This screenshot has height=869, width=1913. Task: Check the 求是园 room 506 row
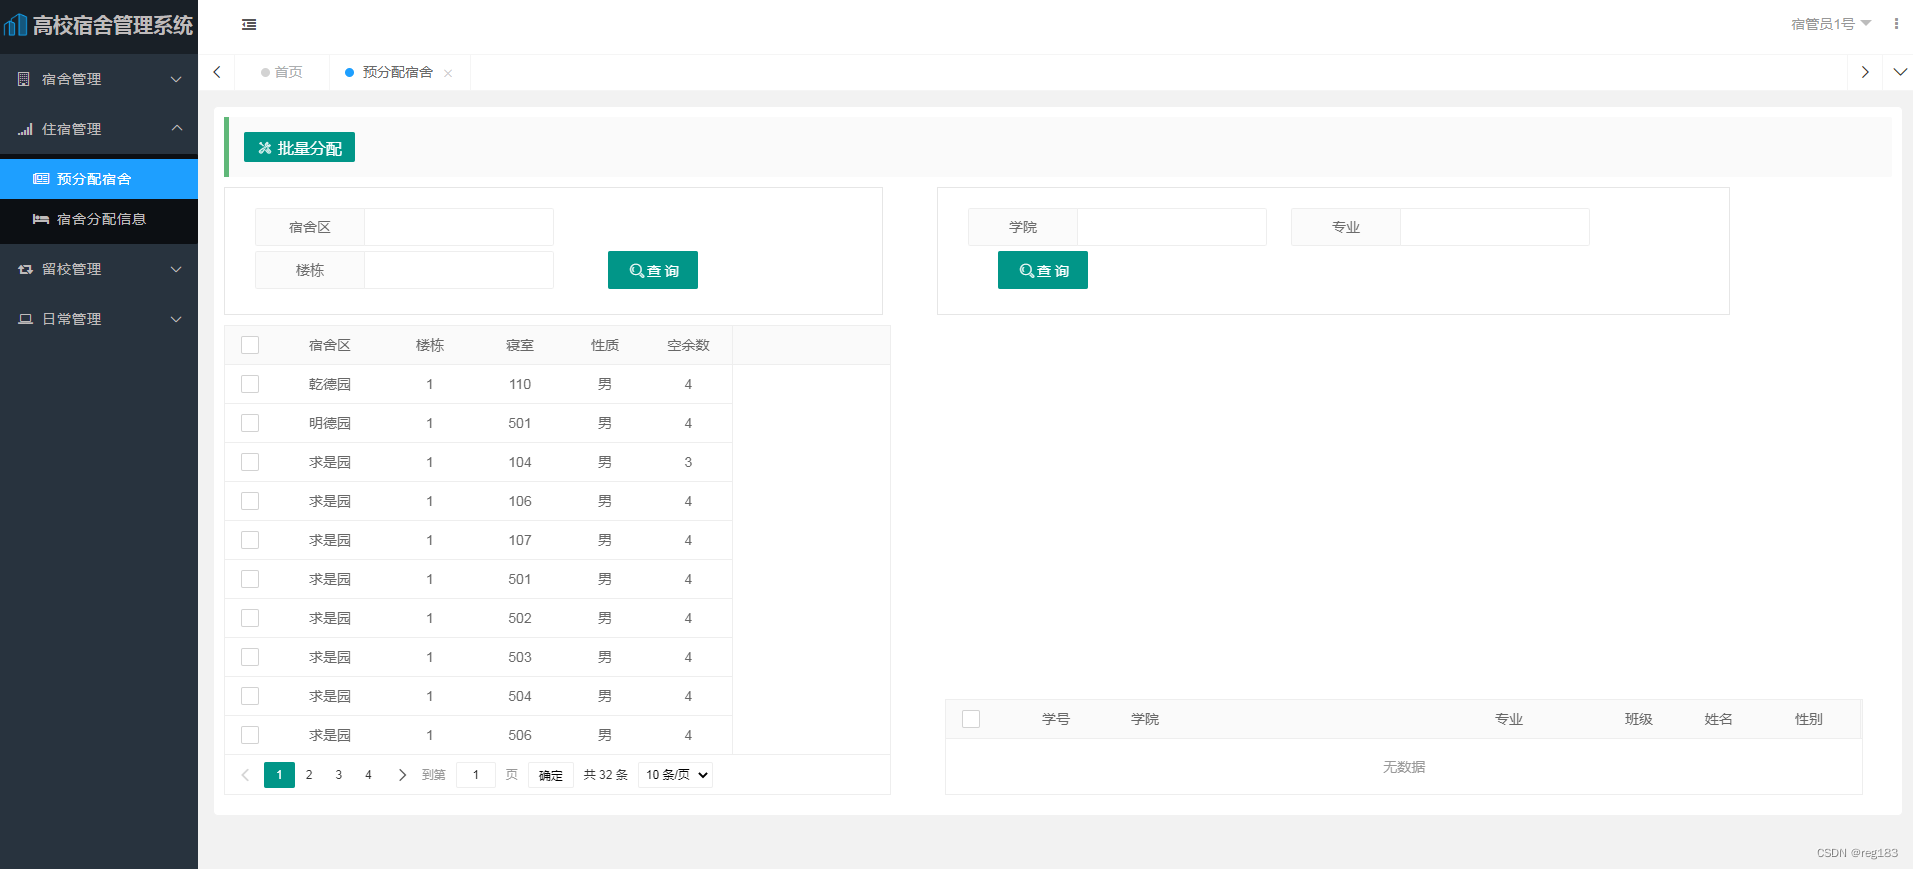[x=250, y=735]
